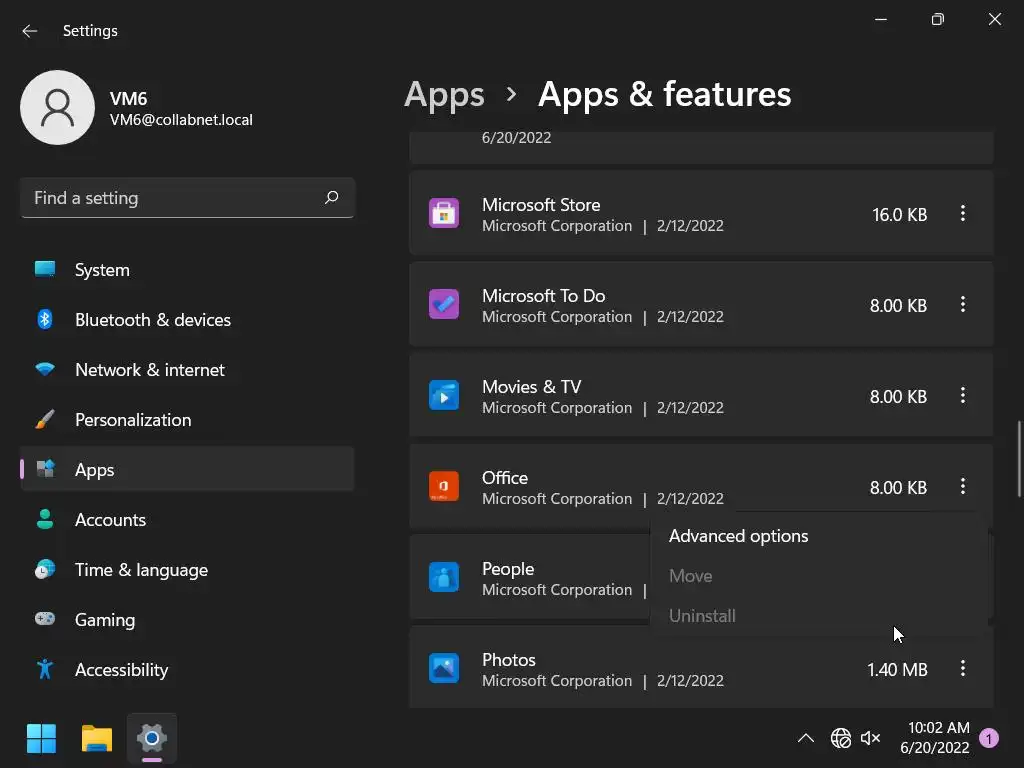Viewport: 1024px width, 768px height.
Task: Click the app list vertical scrollbar
Action: pos(1019,460)
